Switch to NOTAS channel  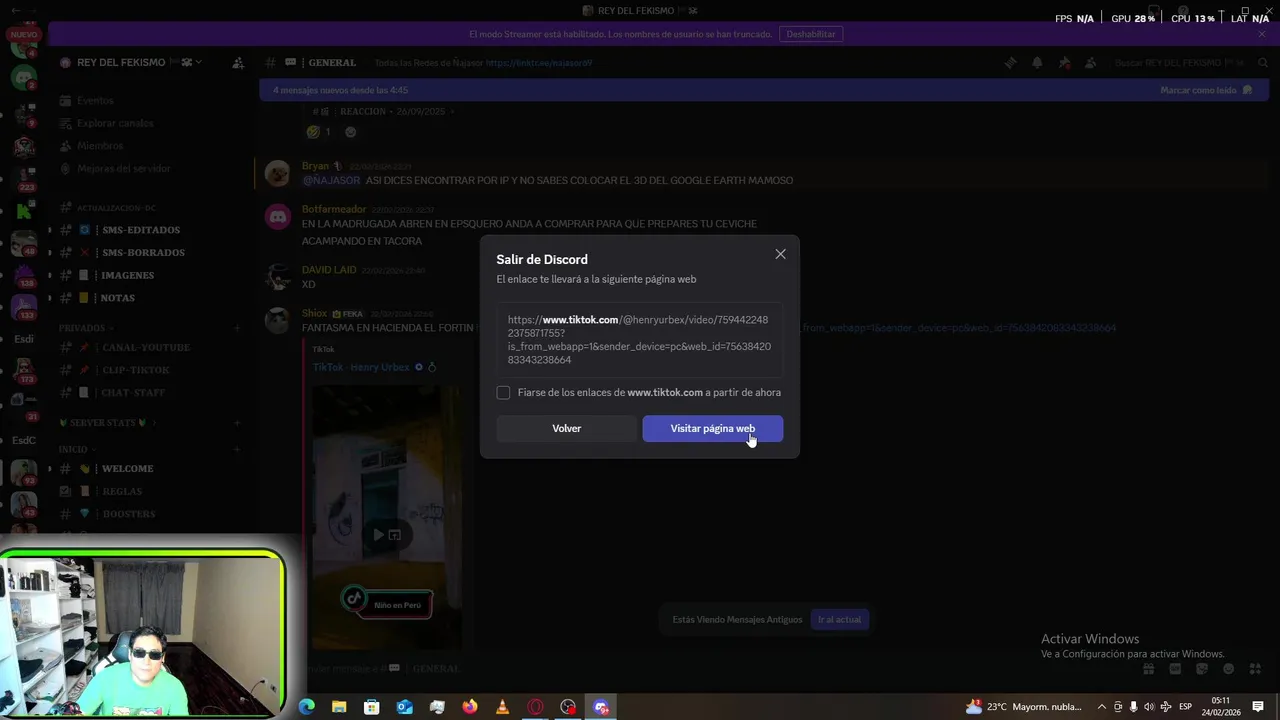click(x=152, y=298)
